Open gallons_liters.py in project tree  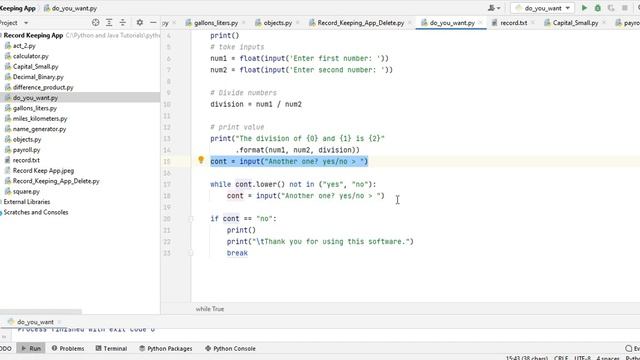[x=35, y=108]
